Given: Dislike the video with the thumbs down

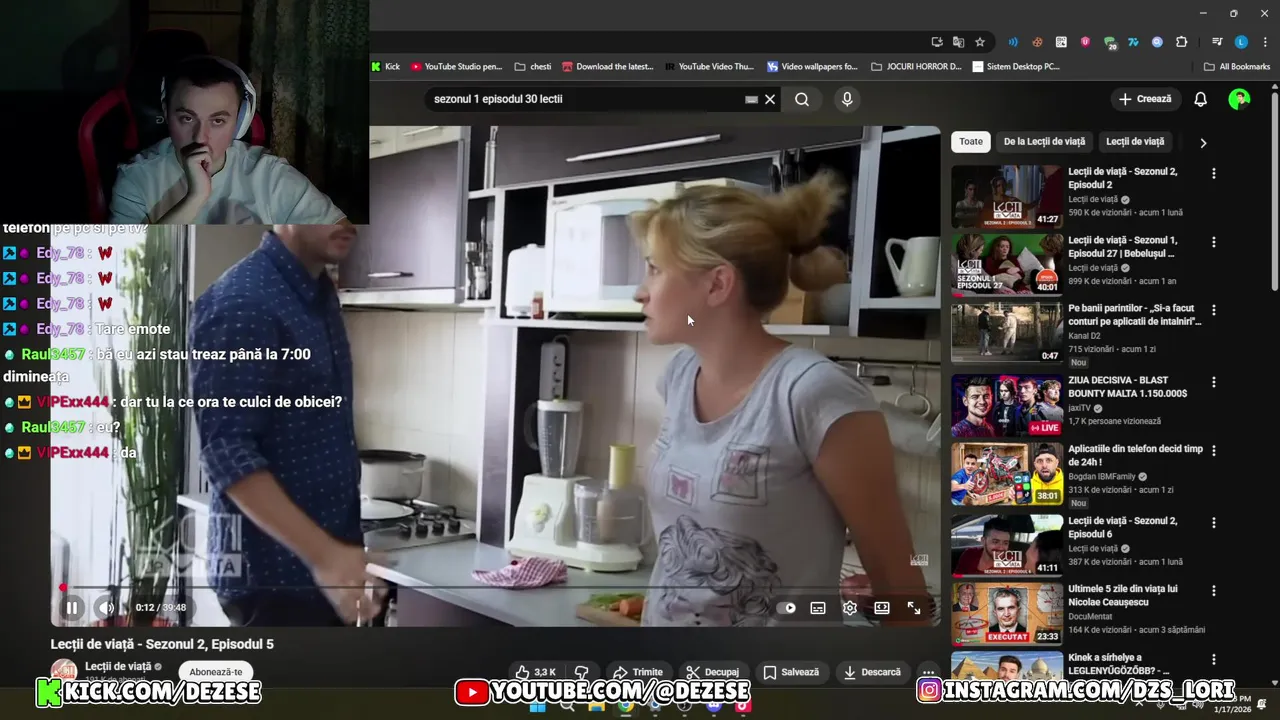Looking at the screenshot, I should pyautogui.click(x=582, y=672).
